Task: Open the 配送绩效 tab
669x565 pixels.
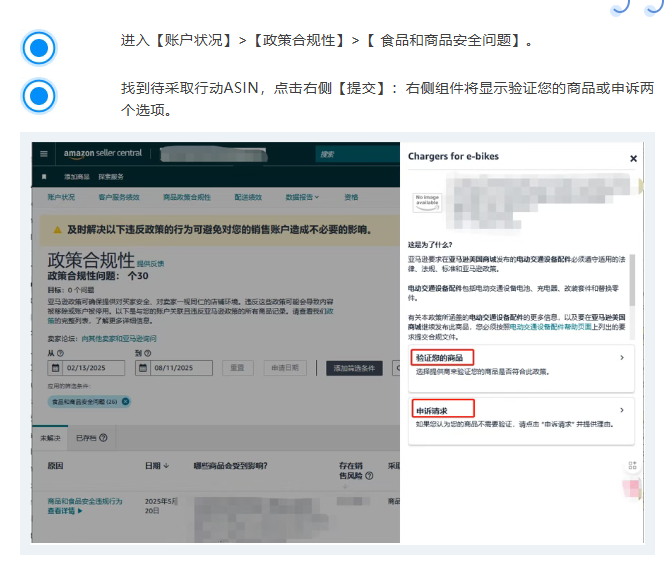Action: point(248,197)
